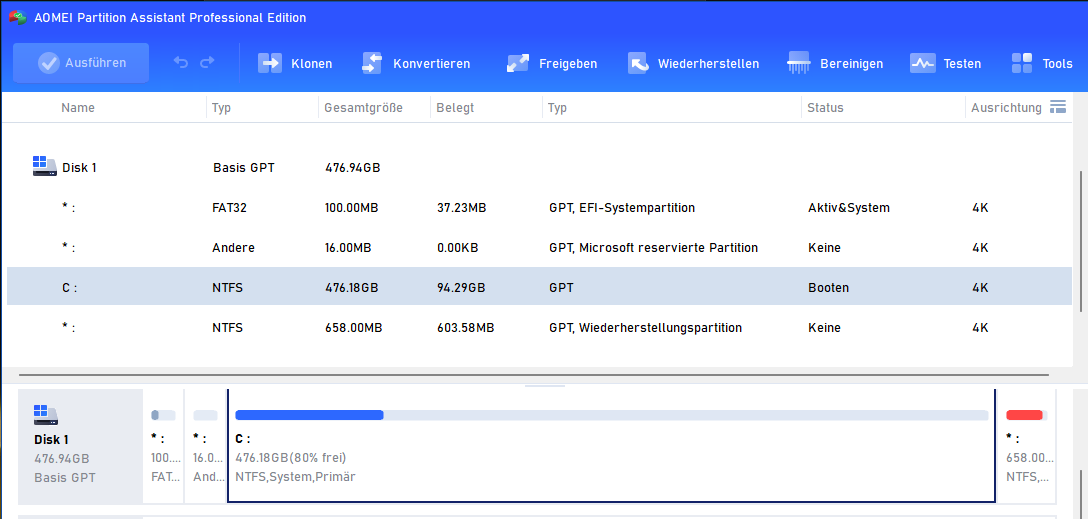Screen dimensions: 1088x519
Task: Click the Disk 1 icon in disk map
Action: pyautogui.click(x=46, y=415)
